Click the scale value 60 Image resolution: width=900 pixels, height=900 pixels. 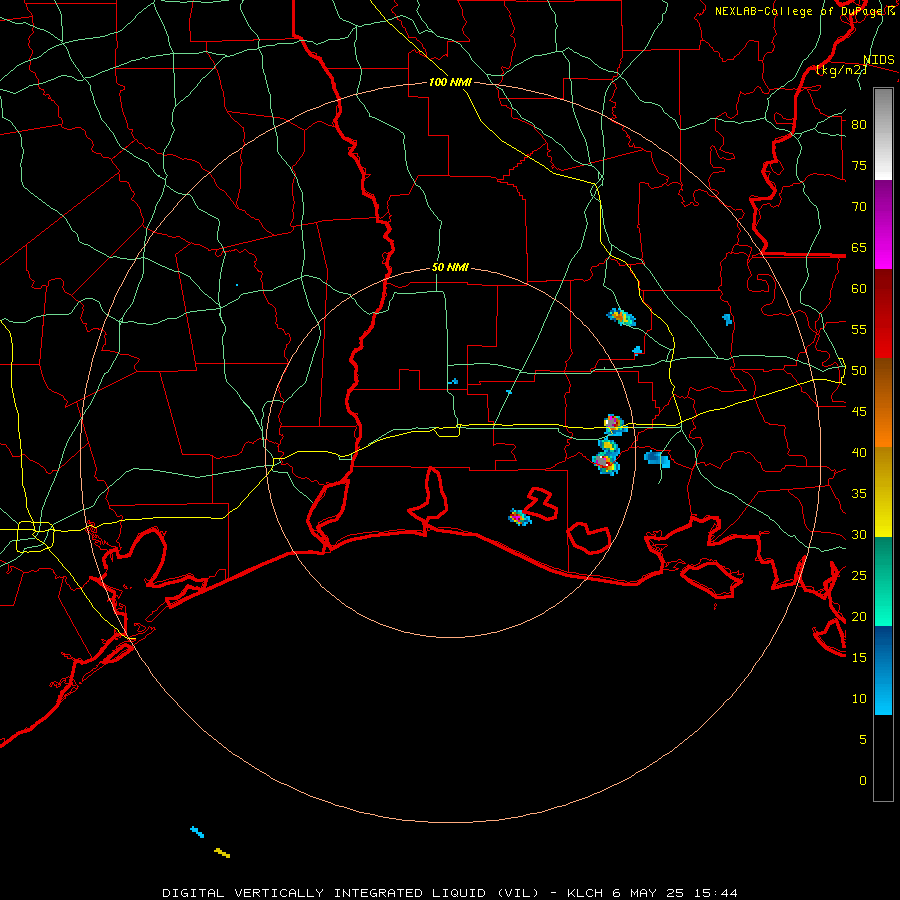click(859, 289)
